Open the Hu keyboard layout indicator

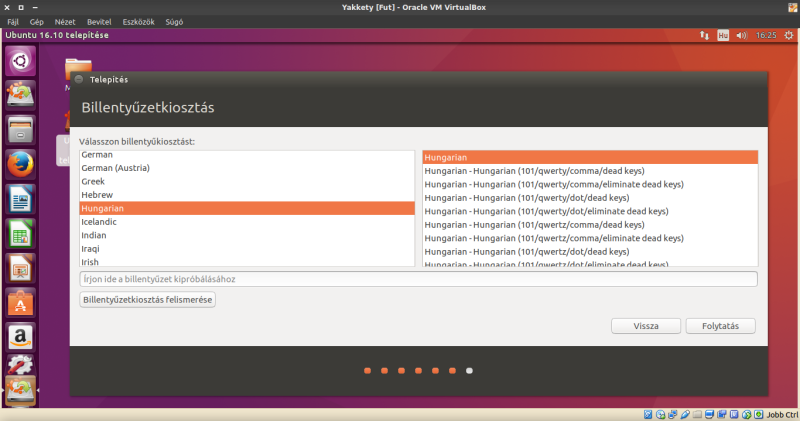[x=722, y=35]
